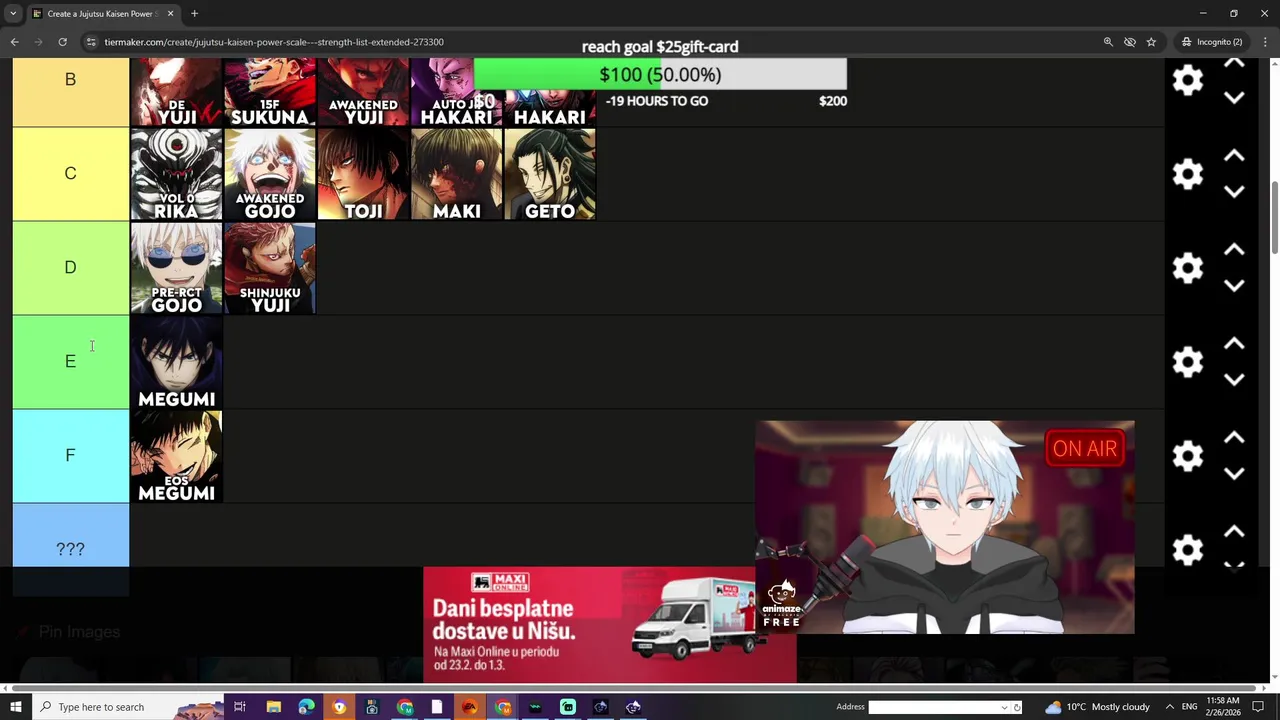Screen dimensions: 1280x720
Task: Select GETO character image
Action: (x=550, y=174)
